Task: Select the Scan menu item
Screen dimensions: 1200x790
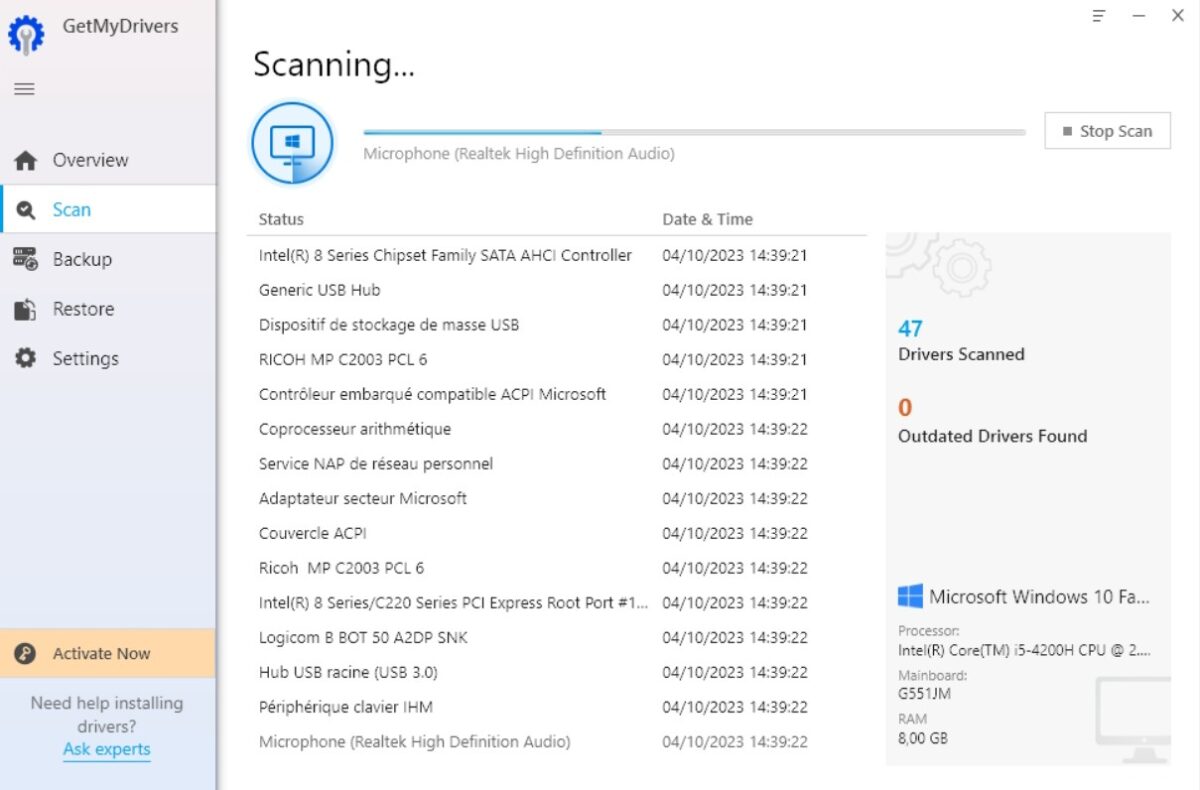Action: [108, 210]
